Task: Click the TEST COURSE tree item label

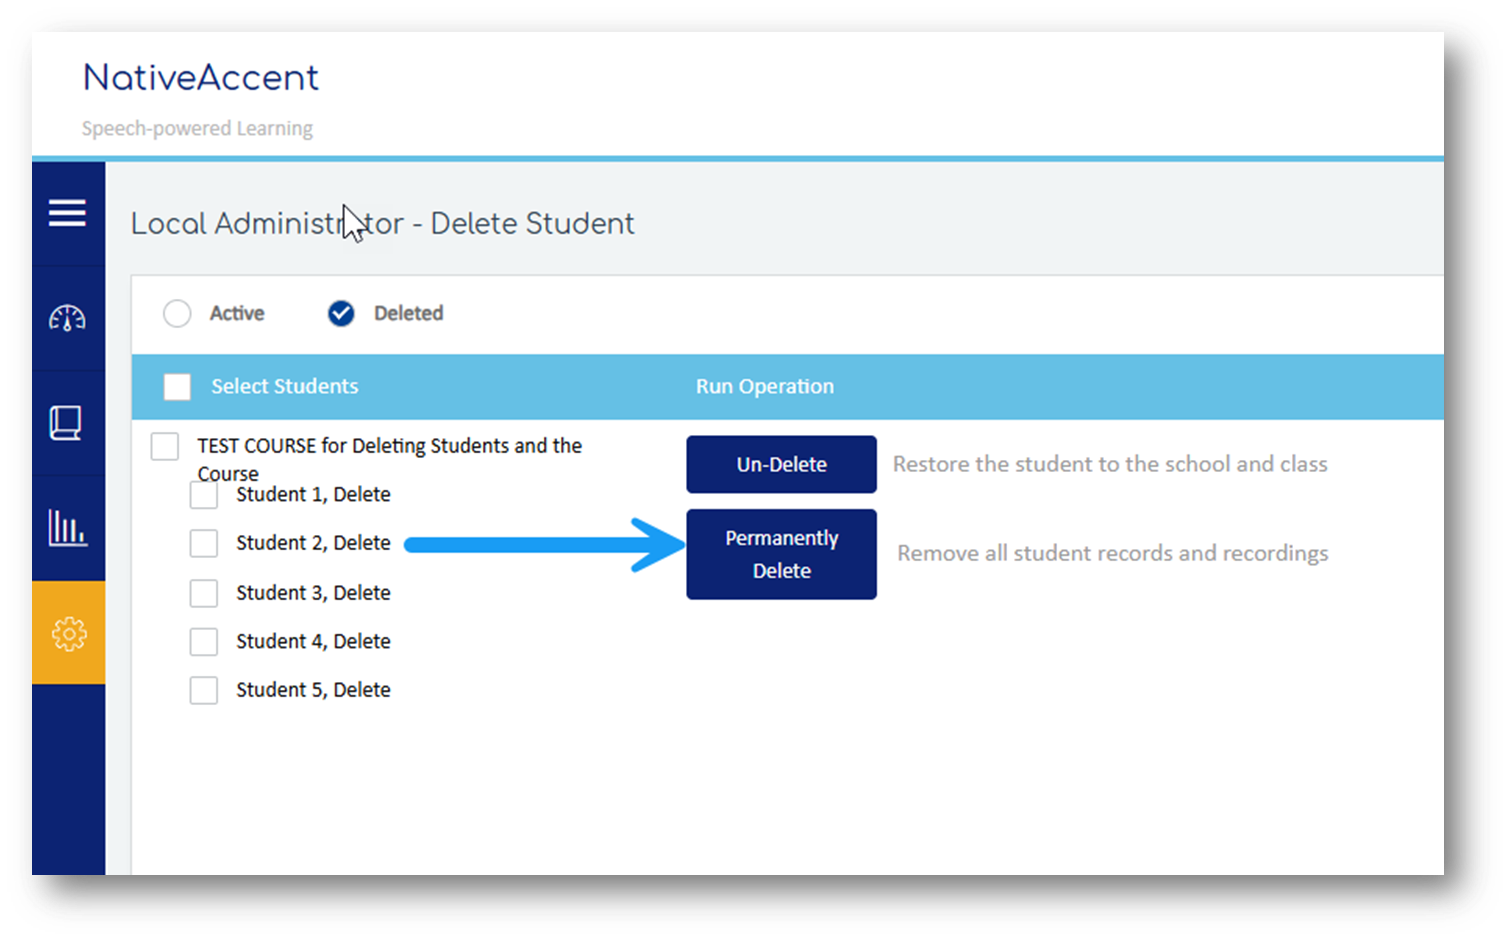Action: click(x=389, y=446)
